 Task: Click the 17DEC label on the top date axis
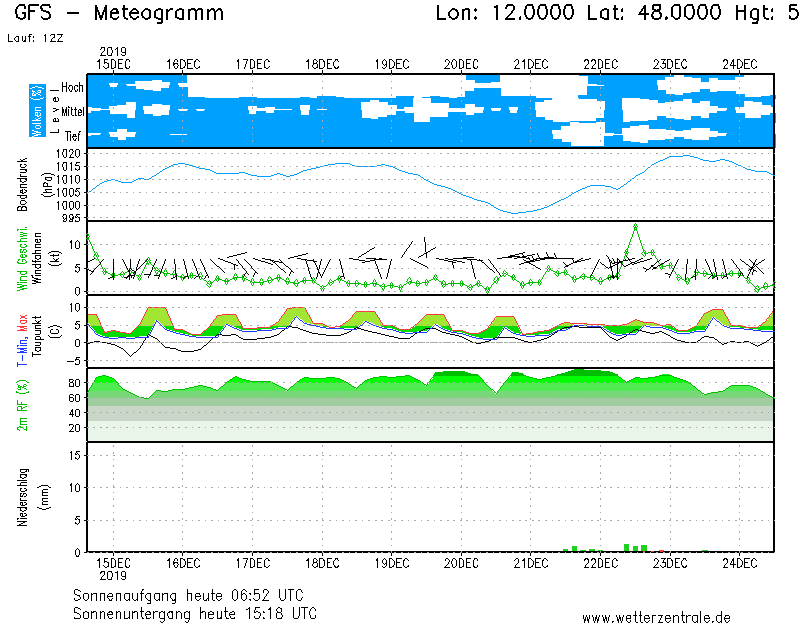pyautogui.click(x=253, y=65)
